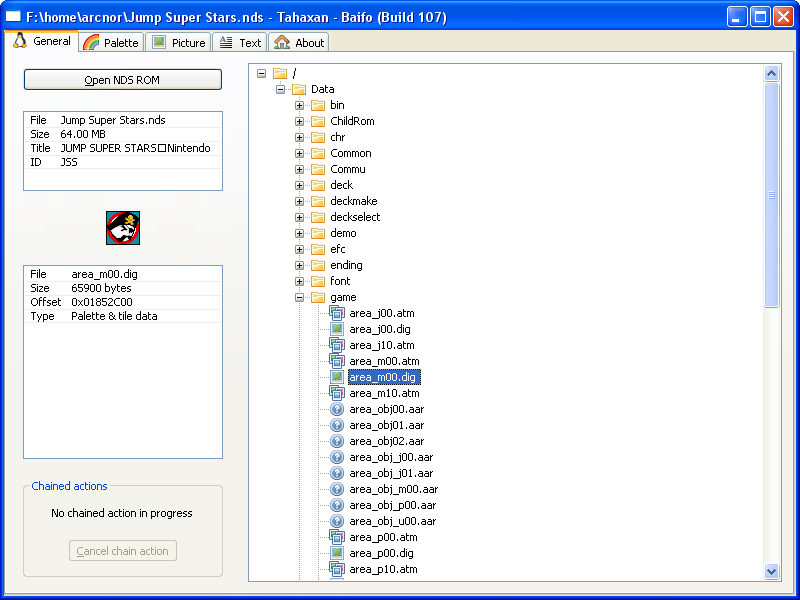Click the area_p10.atm file icon

(x=337, y=569)
